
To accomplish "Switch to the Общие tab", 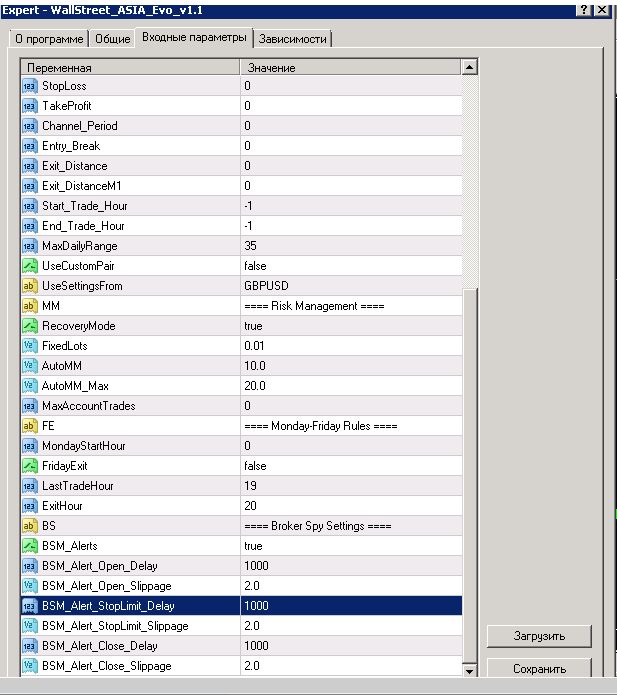I will tap(113, 39).
